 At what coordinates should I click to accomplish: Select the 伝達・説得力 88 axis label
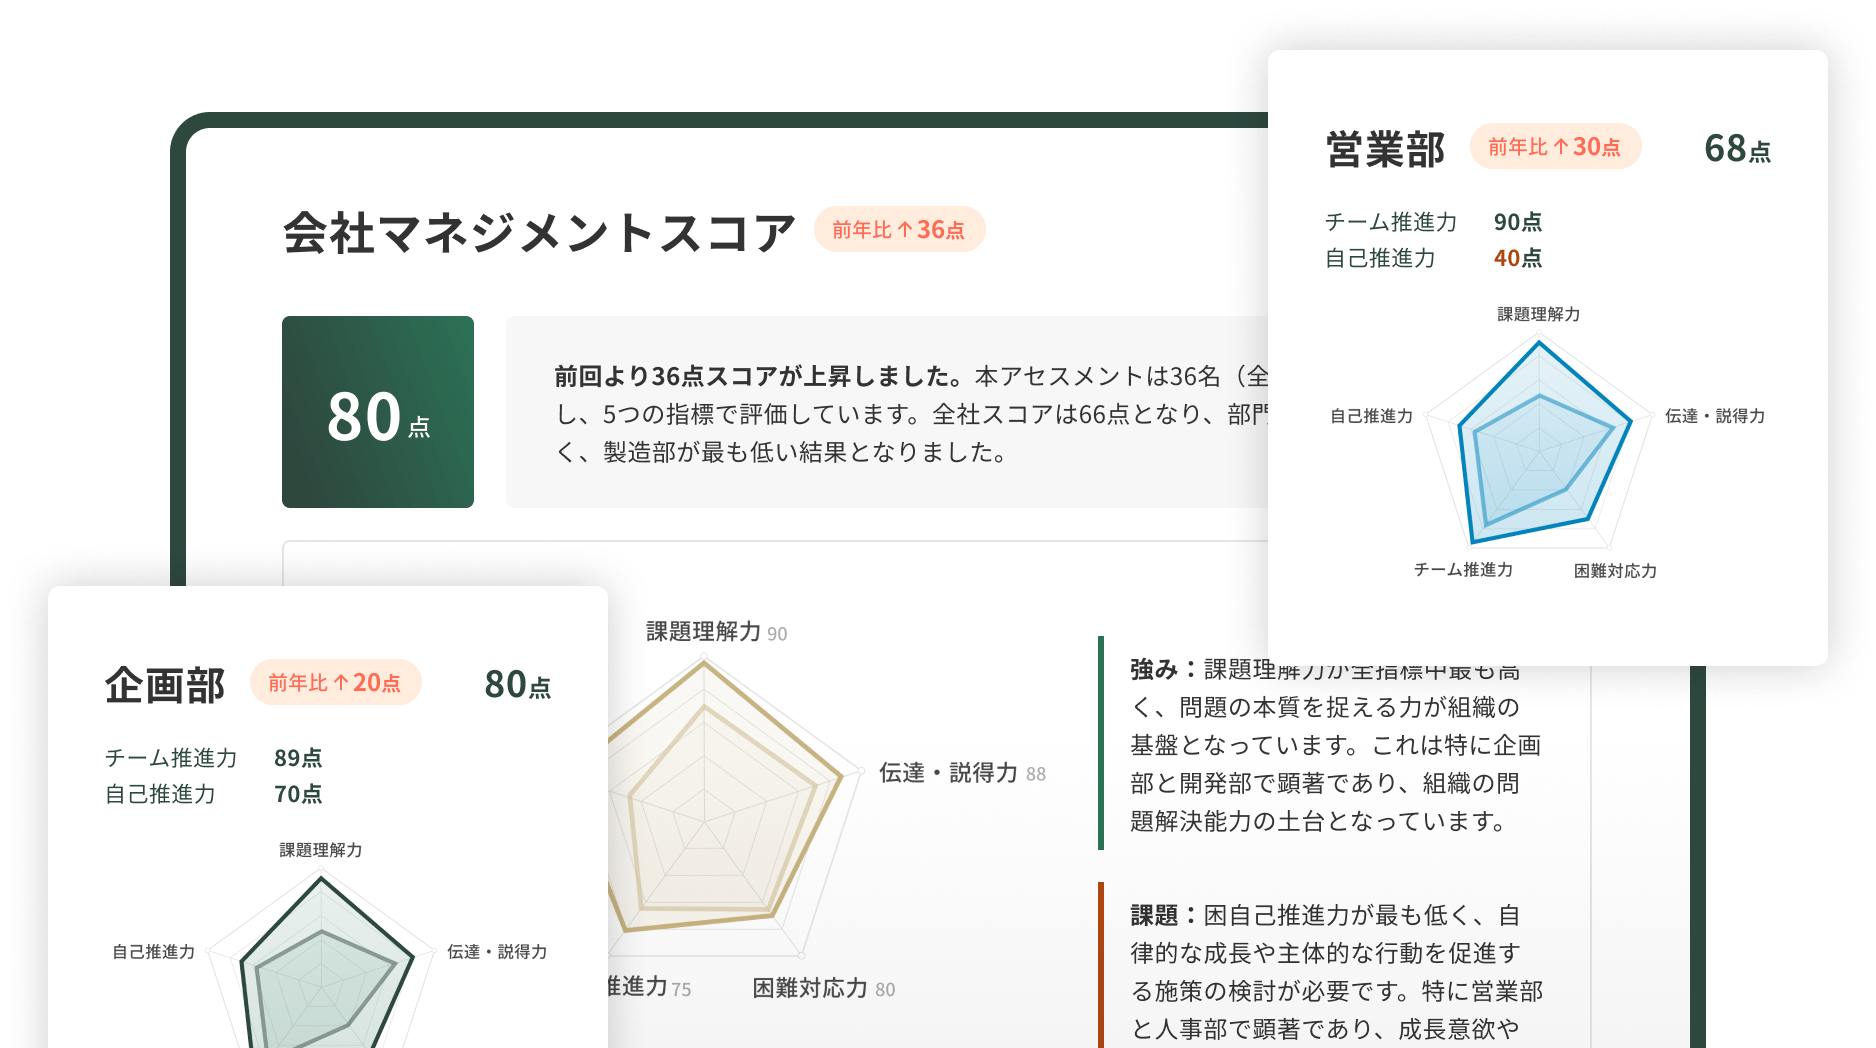click(x=962, y=773)
